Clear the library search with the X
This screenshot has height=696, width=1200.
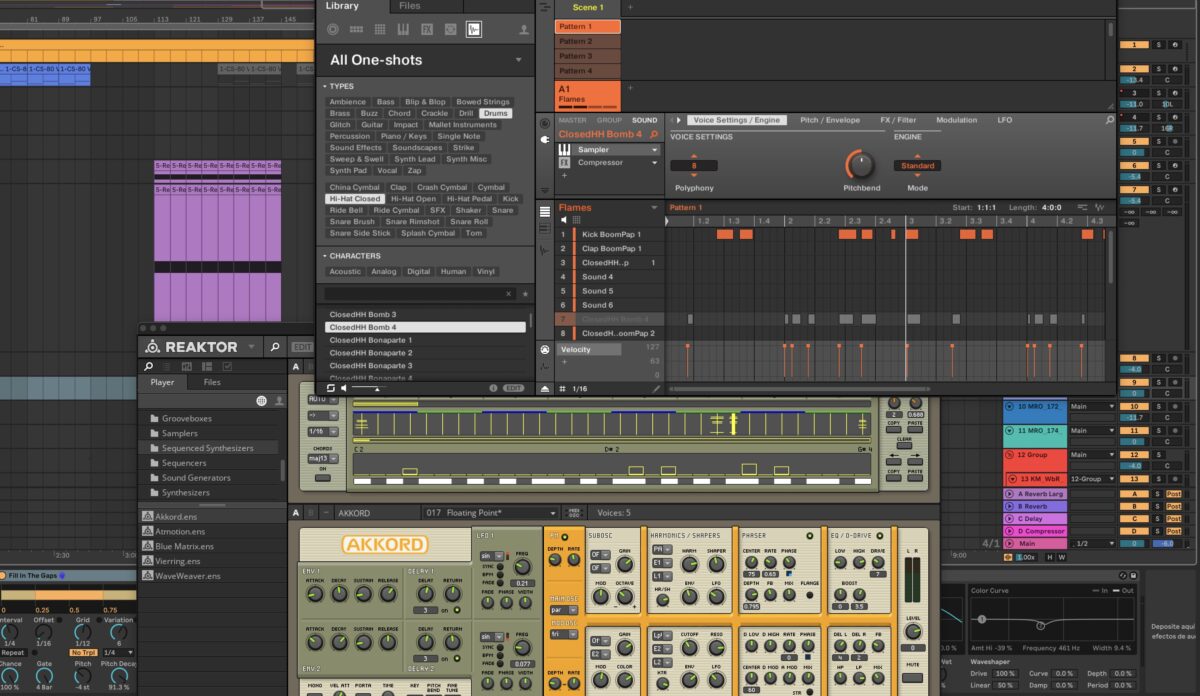pyautogui.click(x=508, y=294)
